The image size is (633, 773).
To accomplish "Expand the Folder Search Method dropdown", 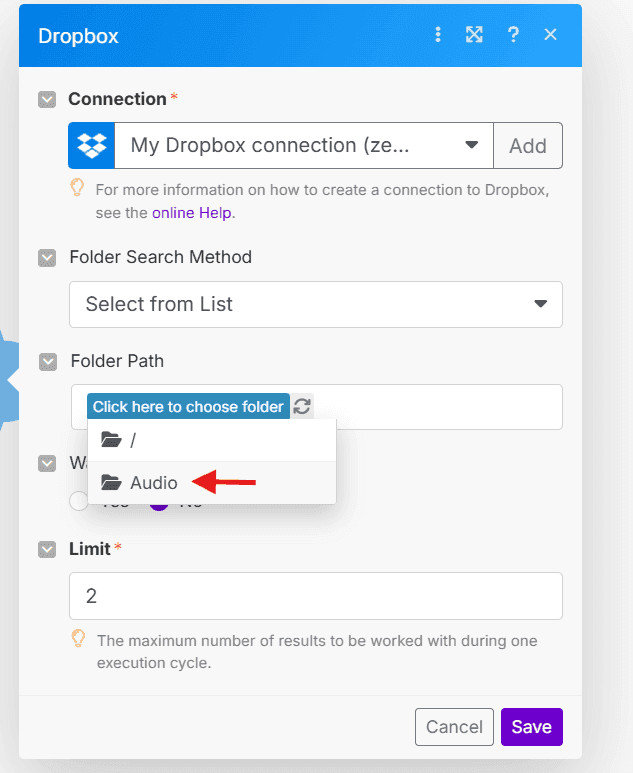I will pos(315,304).
